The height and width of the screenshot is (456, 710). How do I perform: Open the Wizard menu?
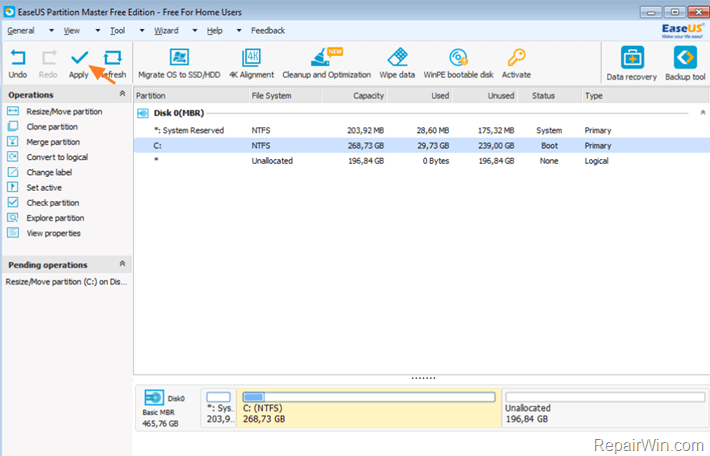pos(166,31)
